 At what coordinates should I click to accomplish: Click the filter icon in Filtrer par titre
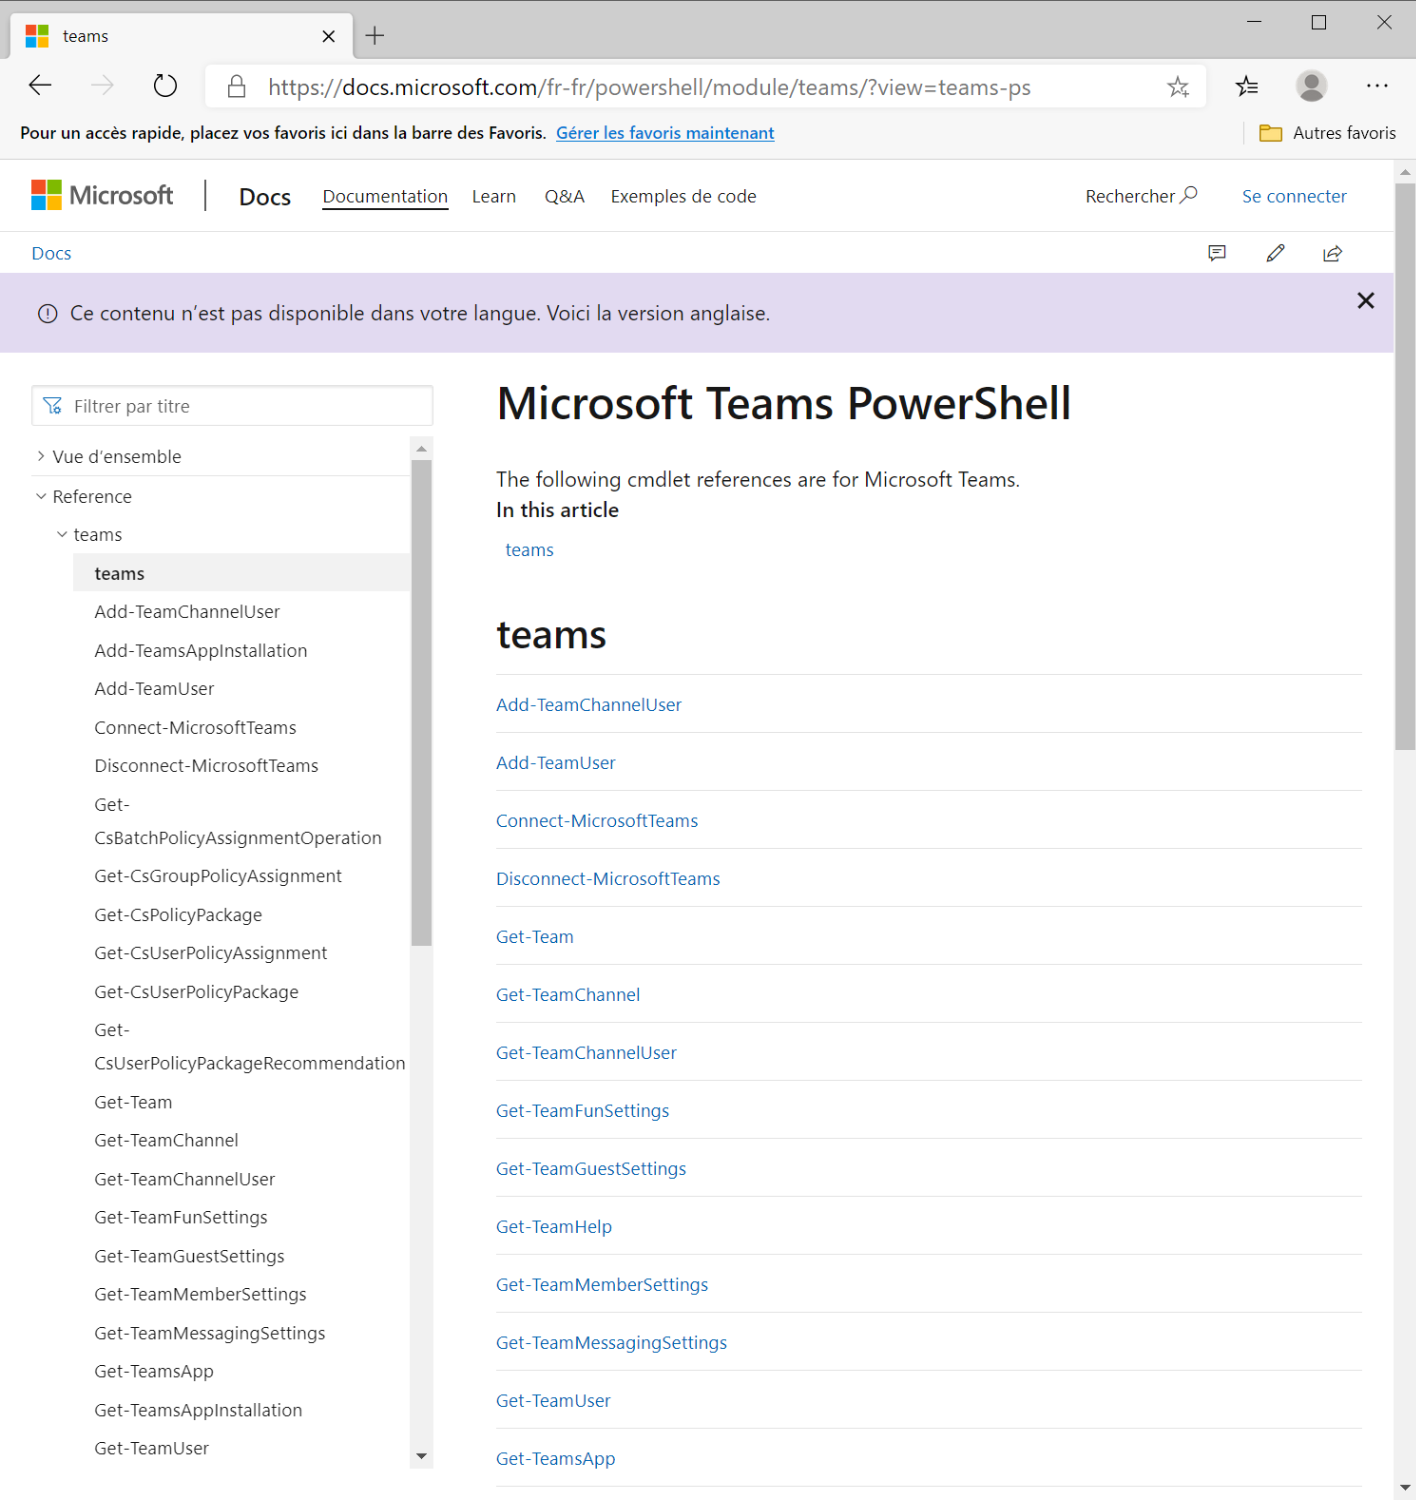[x=53, y=406]
